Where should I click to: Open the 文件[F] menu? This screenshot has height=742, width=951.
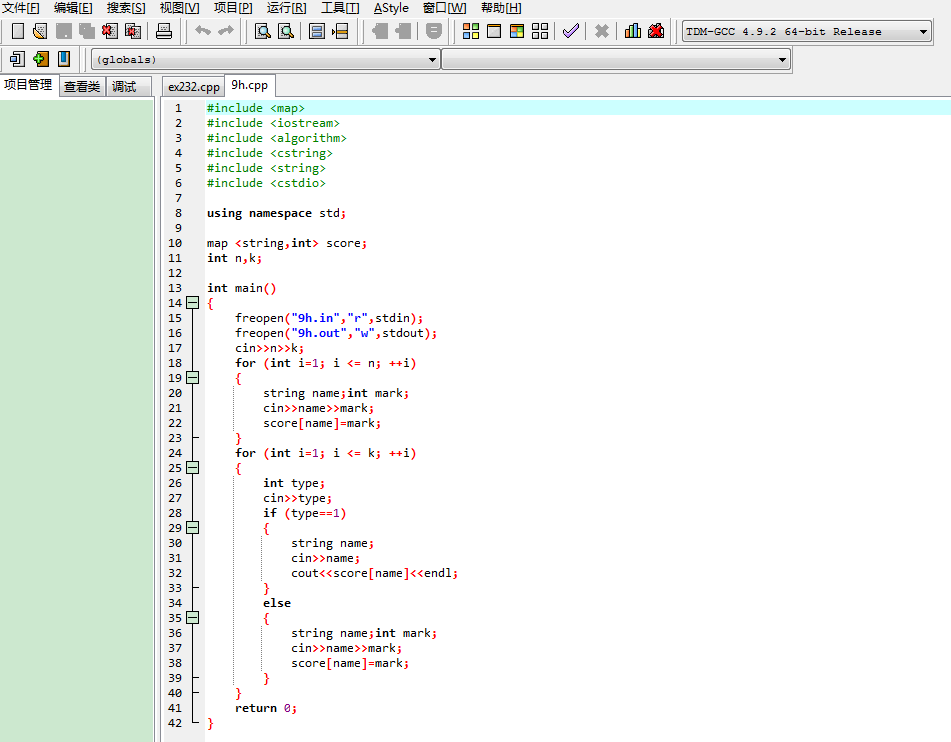pos(21,8)
